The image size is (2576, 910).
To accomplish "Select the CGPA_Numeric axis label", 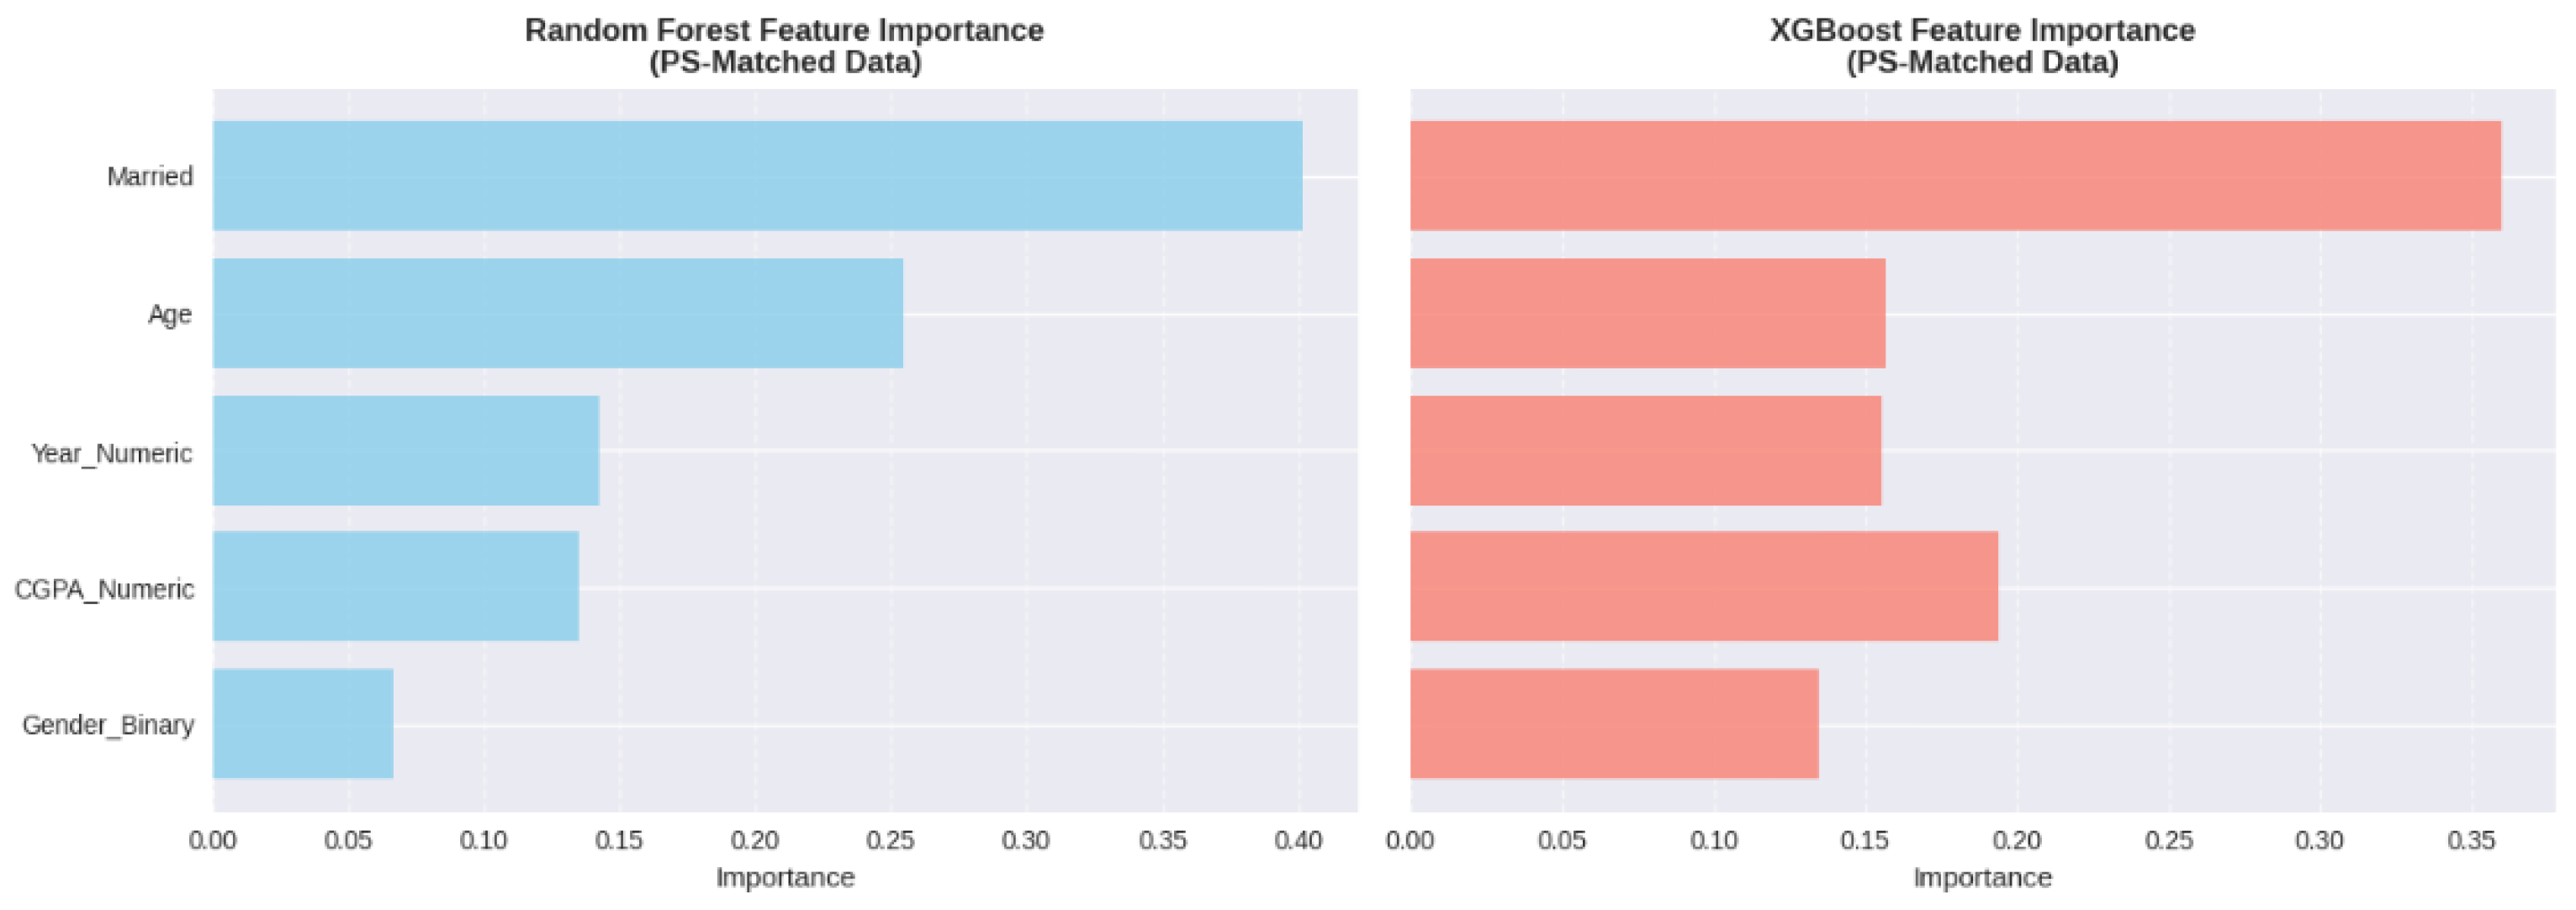I will pos(104,589).
